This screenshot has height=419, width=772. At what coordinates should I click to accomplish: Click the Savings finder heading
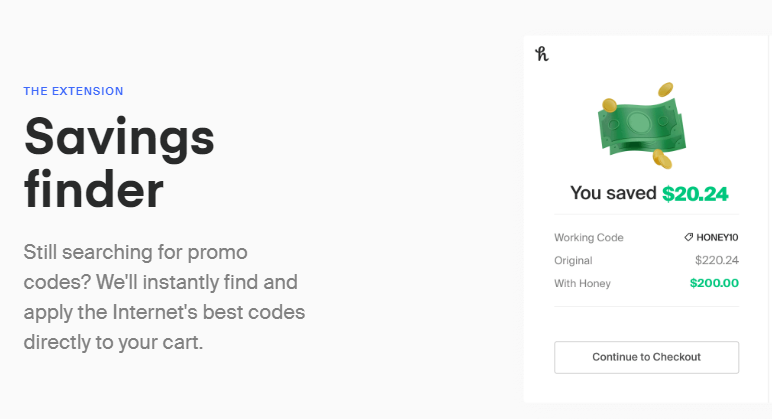119,162
